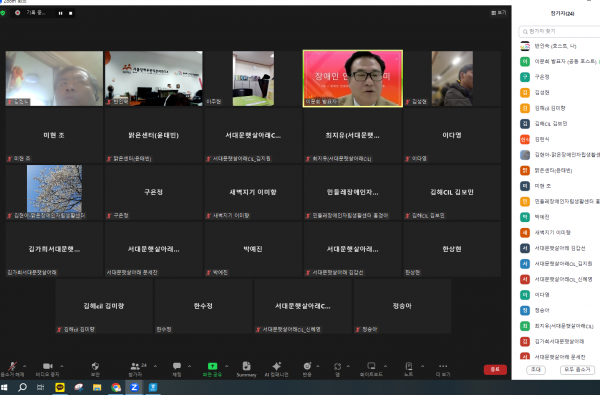Viewport: 600px width, 395px height.
Task: Expand the arrow next to the microphone
Action: [x=24, y=366]
